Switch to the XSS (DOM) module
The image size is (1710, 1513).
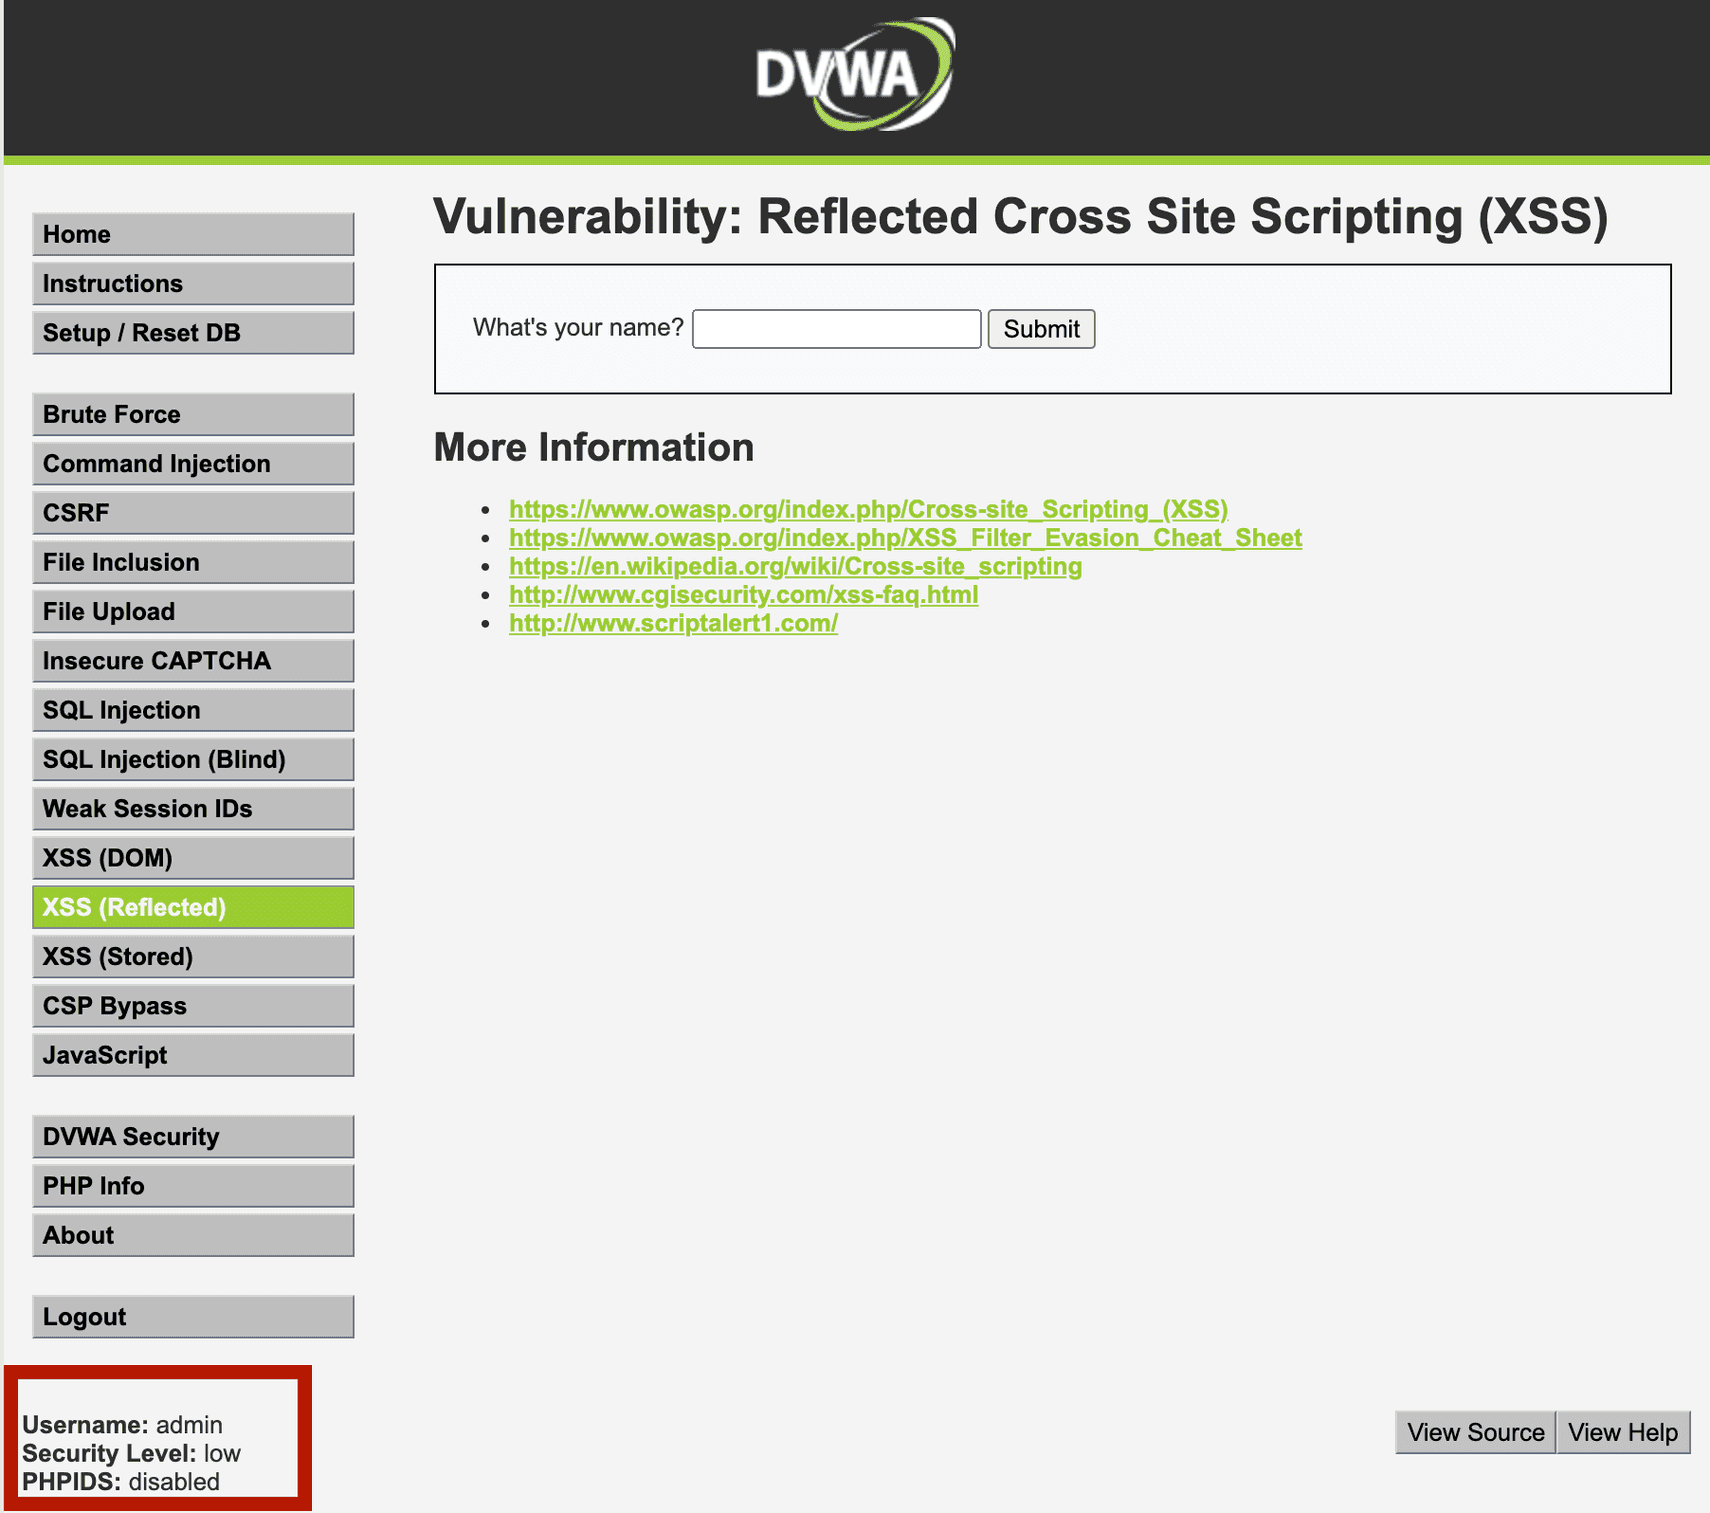pos(193,857)
